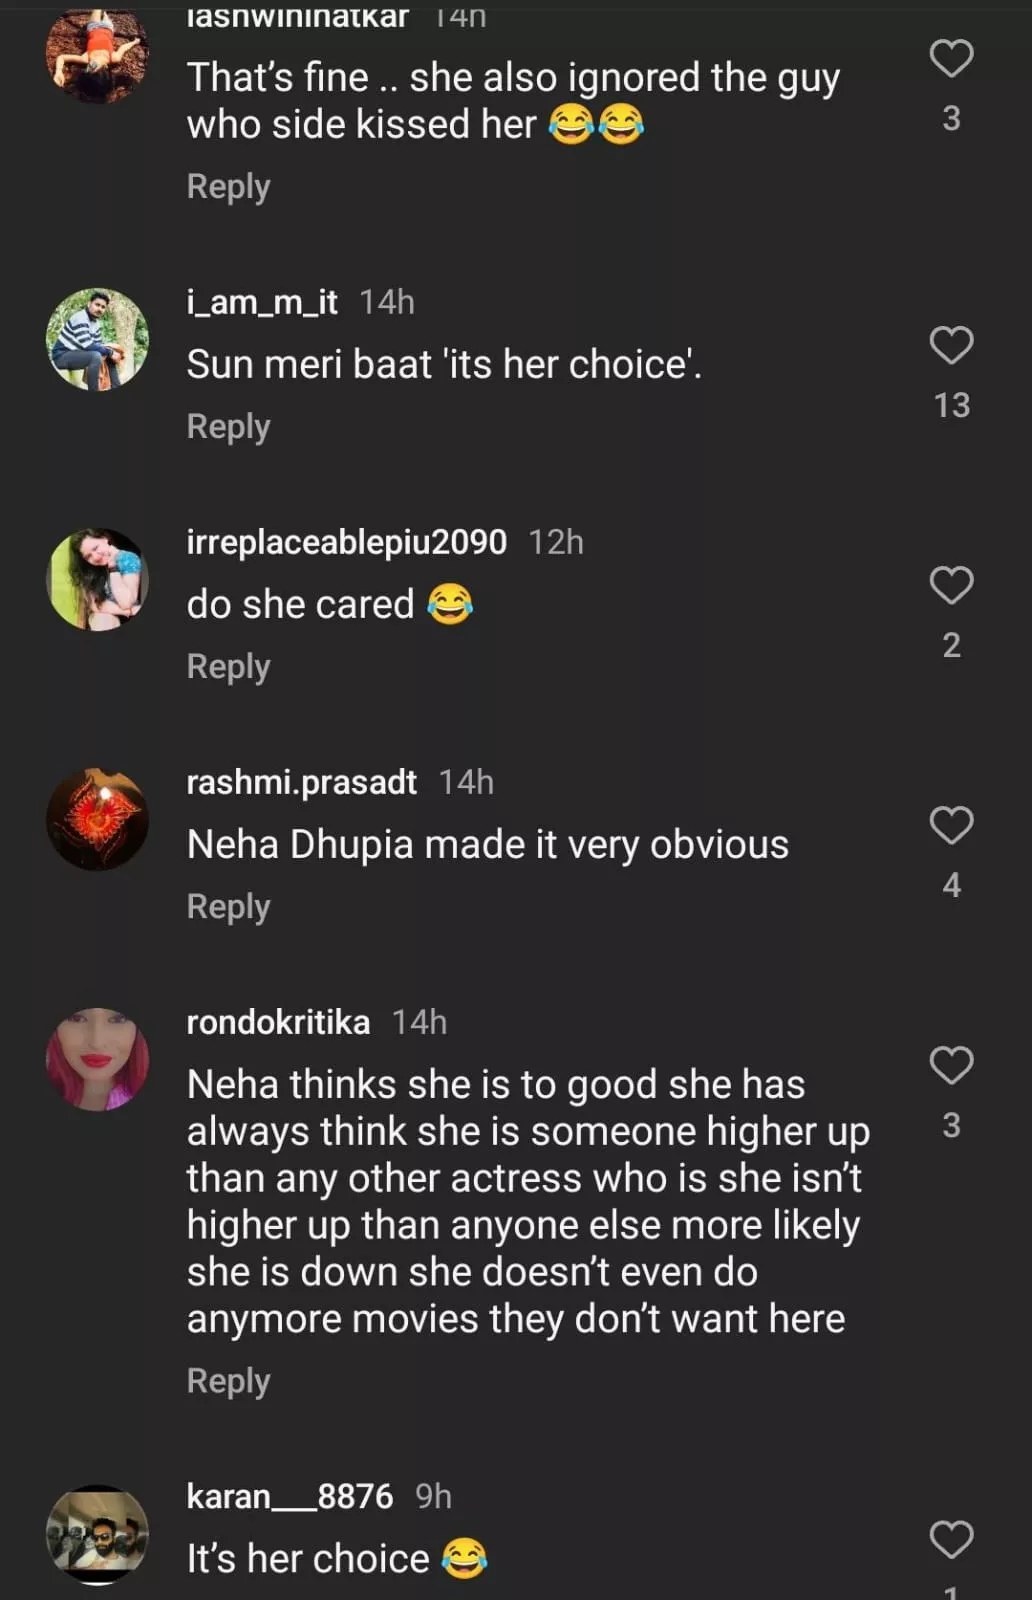Reply to rondokritika's comment
Image resolution: width=1032 pixels, height=1600 pixels.
point(228,1381)
